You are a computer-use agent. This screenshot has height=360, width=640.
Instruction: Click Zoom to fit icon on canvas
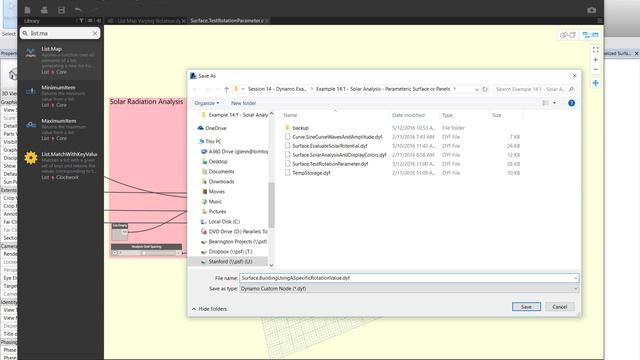tap(596, 50)
